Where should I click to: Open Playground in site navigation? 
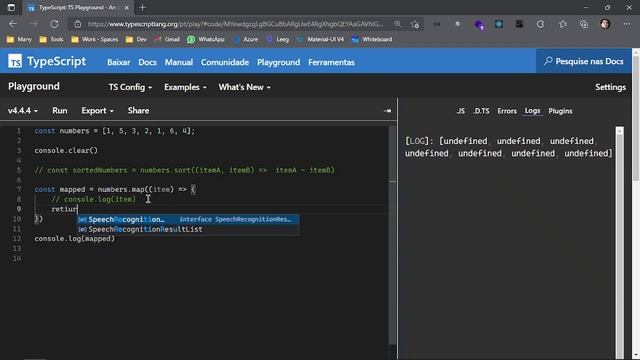click(278, 62)
